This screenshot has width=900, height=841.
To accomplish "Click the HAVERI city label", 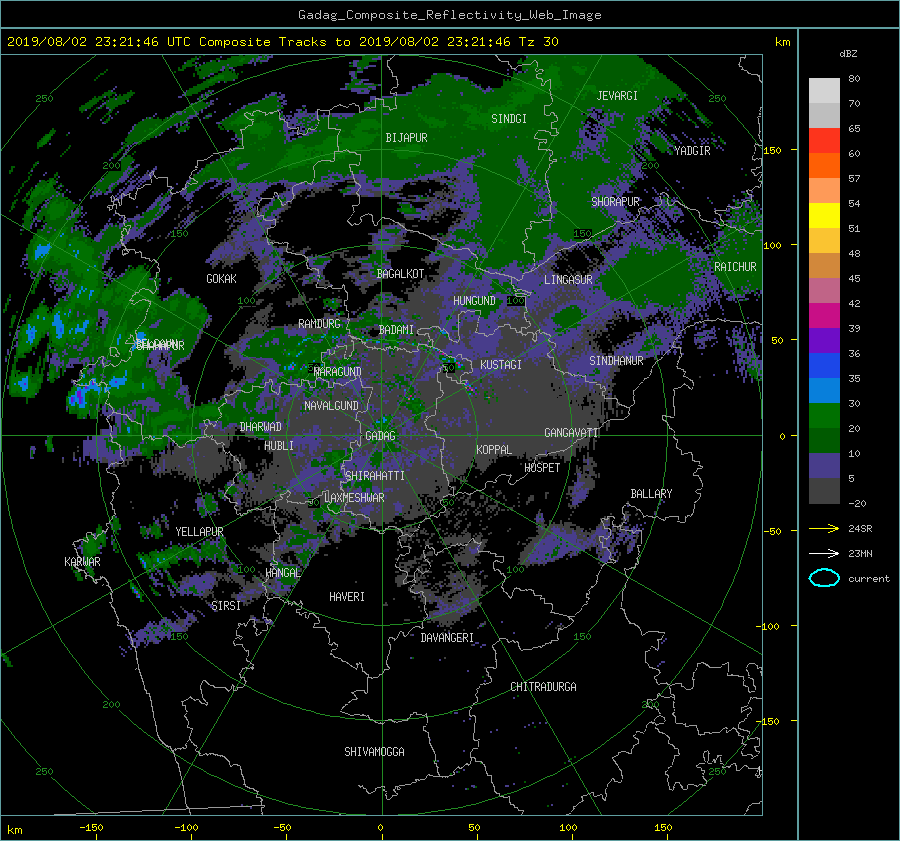I will coord(347,597).
